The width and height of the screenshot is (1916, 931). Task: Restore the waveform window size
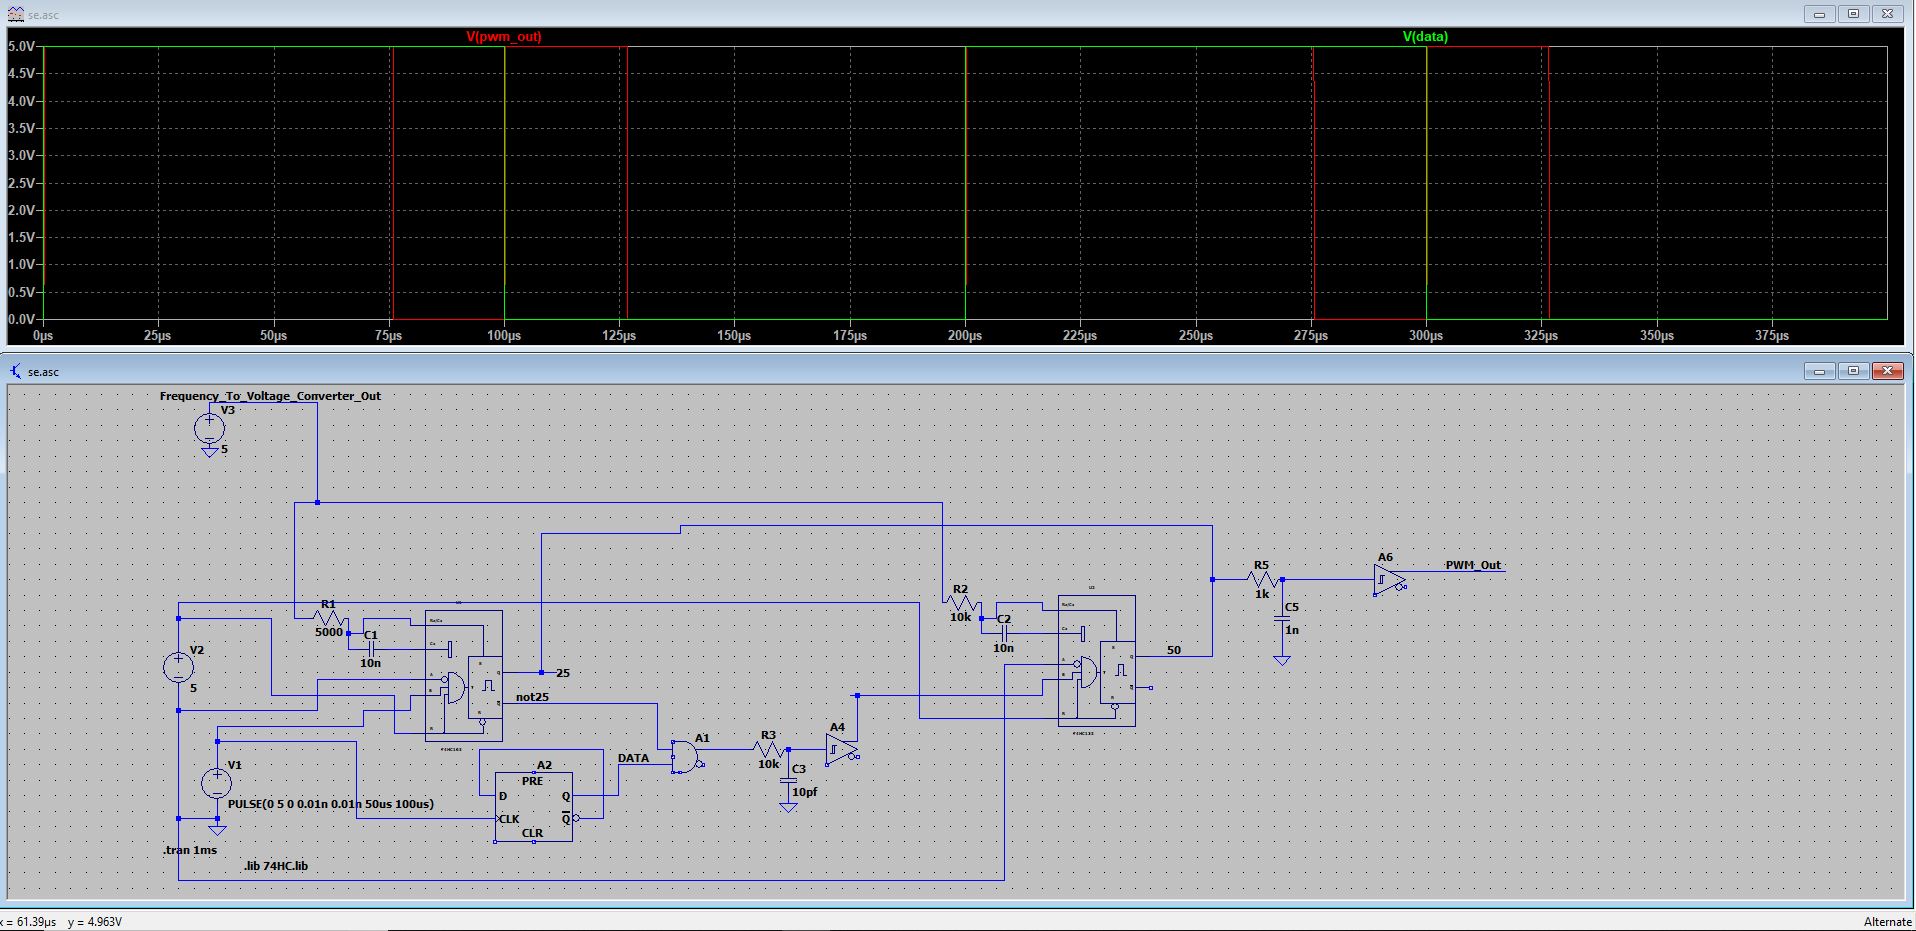pyautogui.click(x=1853, y=14)
